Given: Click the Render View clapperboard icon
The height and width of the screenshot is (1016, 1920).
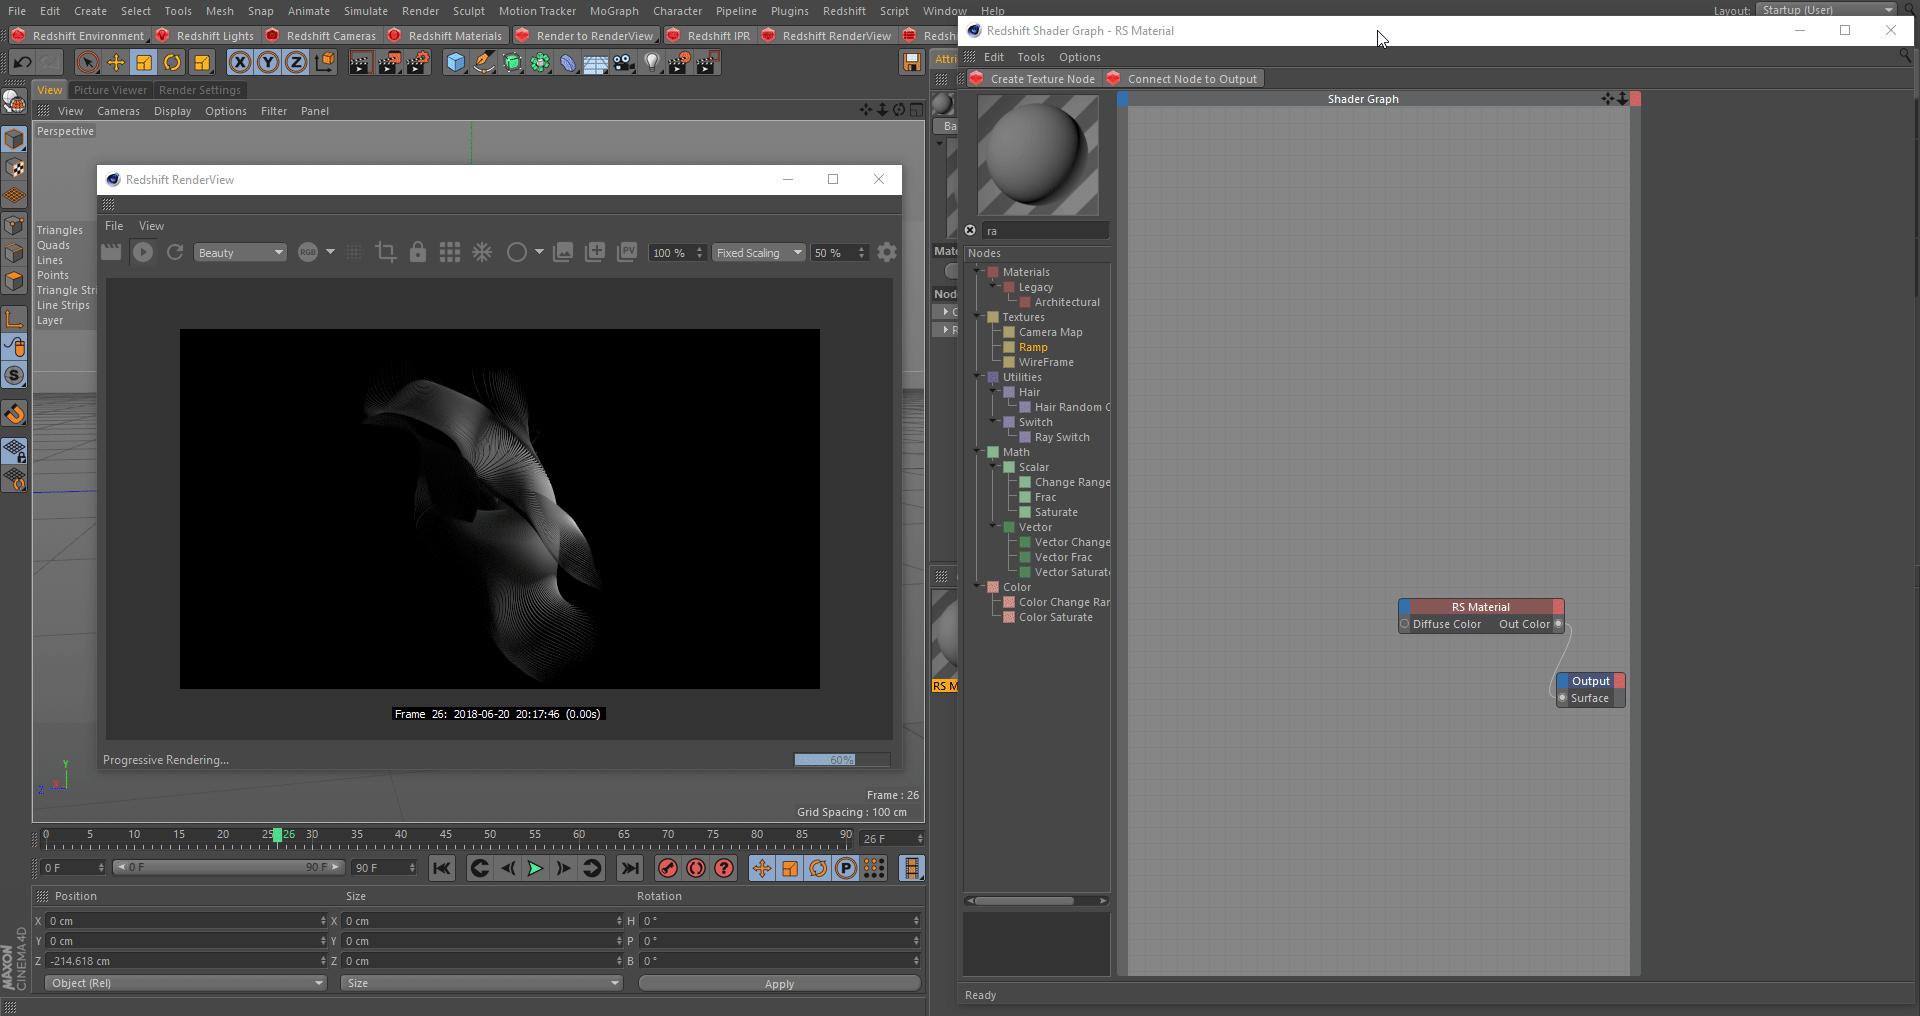Looking at the screenshot, I should click(x=360, y=63).
